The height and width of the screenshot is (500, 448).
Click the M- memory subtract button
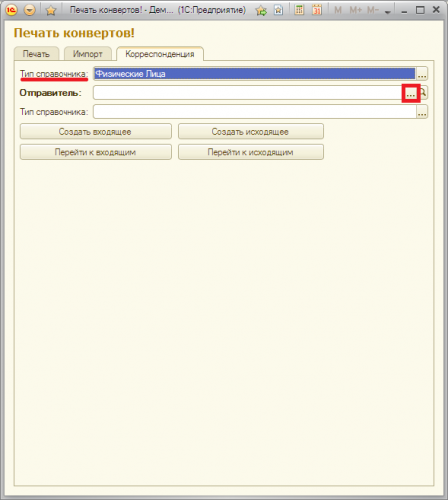(373, 10)
